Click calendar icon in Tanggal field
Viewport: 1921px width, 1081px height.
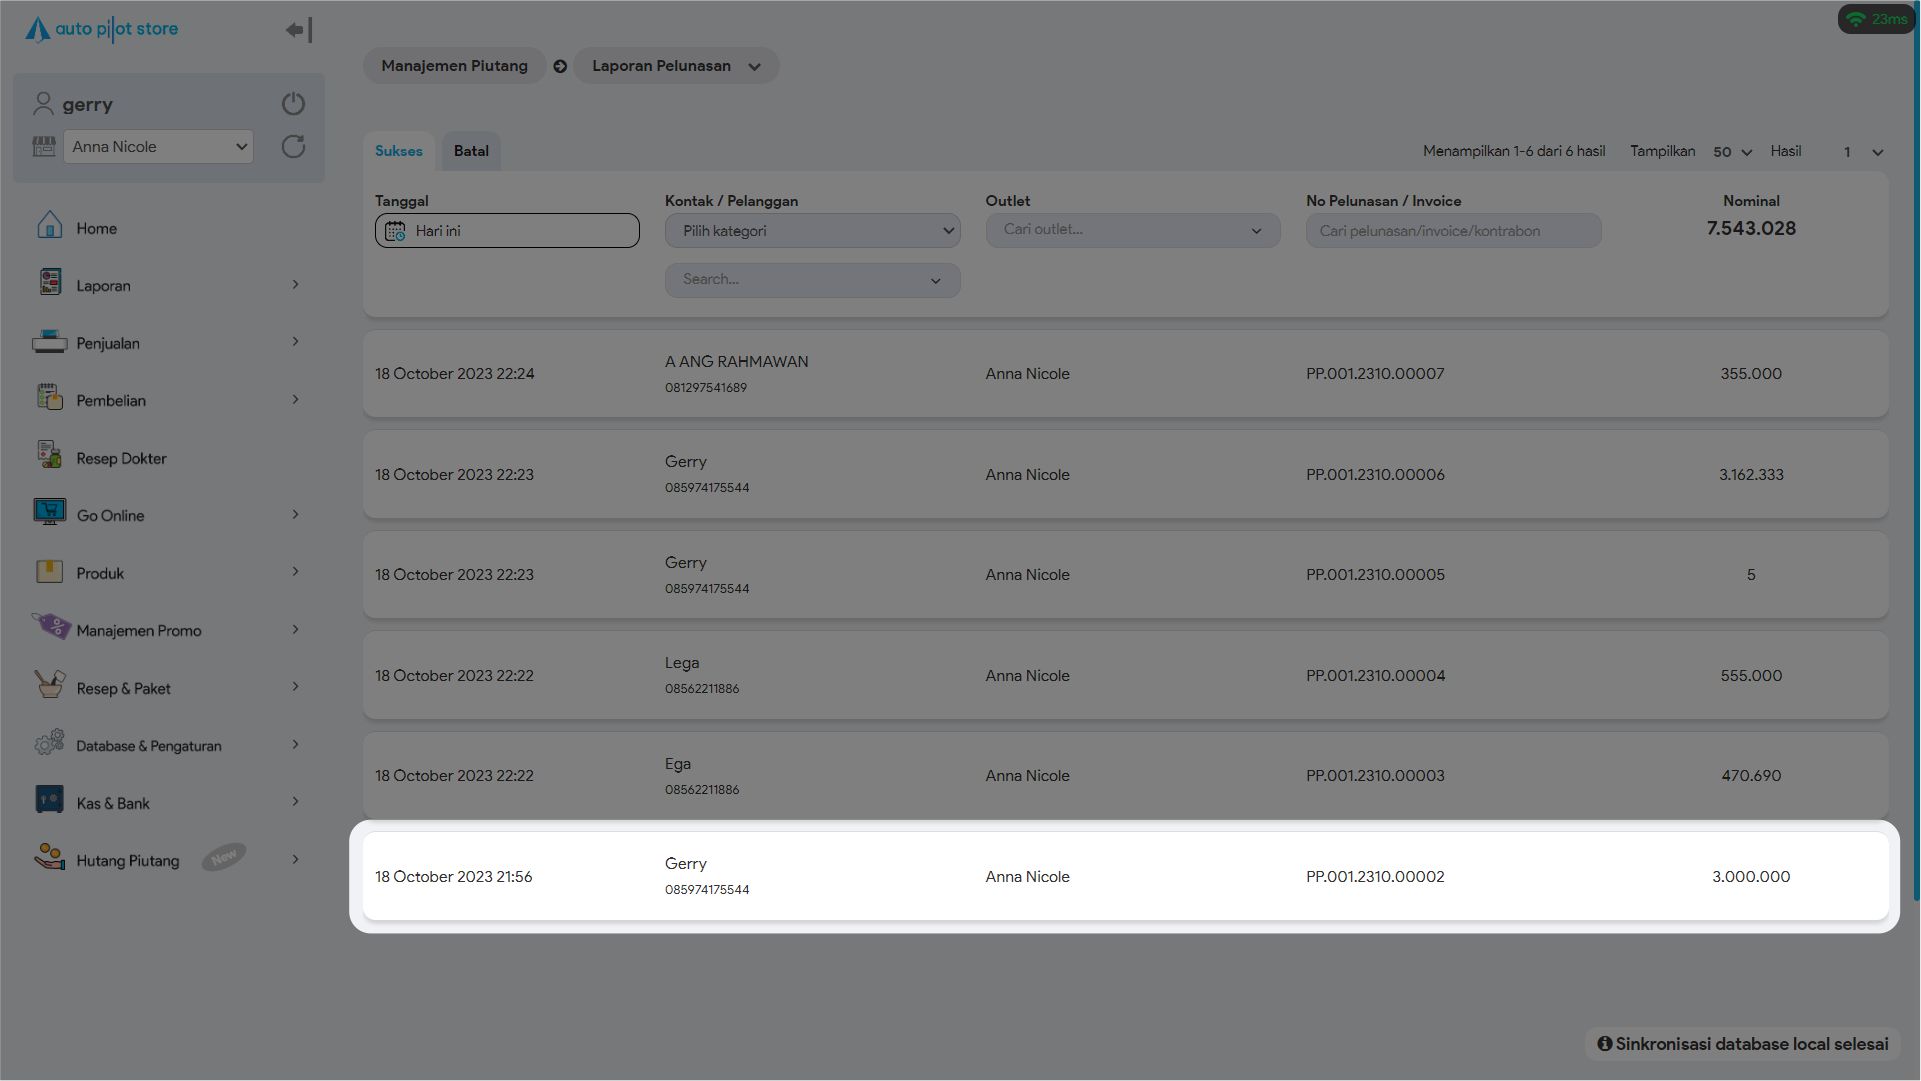[x=395, y=231]
